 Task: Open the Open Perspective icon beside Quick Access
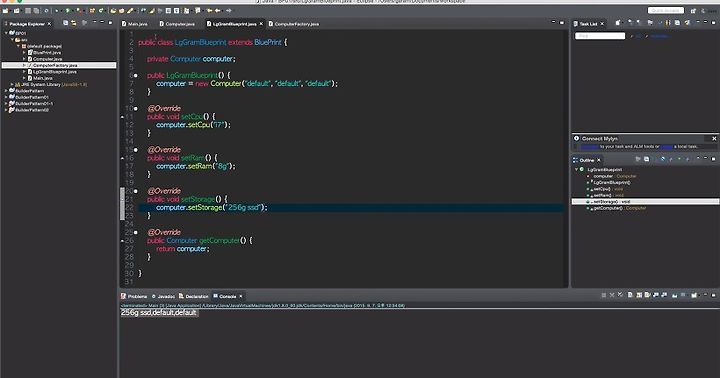pyautogui.click(x=693, y=11)
